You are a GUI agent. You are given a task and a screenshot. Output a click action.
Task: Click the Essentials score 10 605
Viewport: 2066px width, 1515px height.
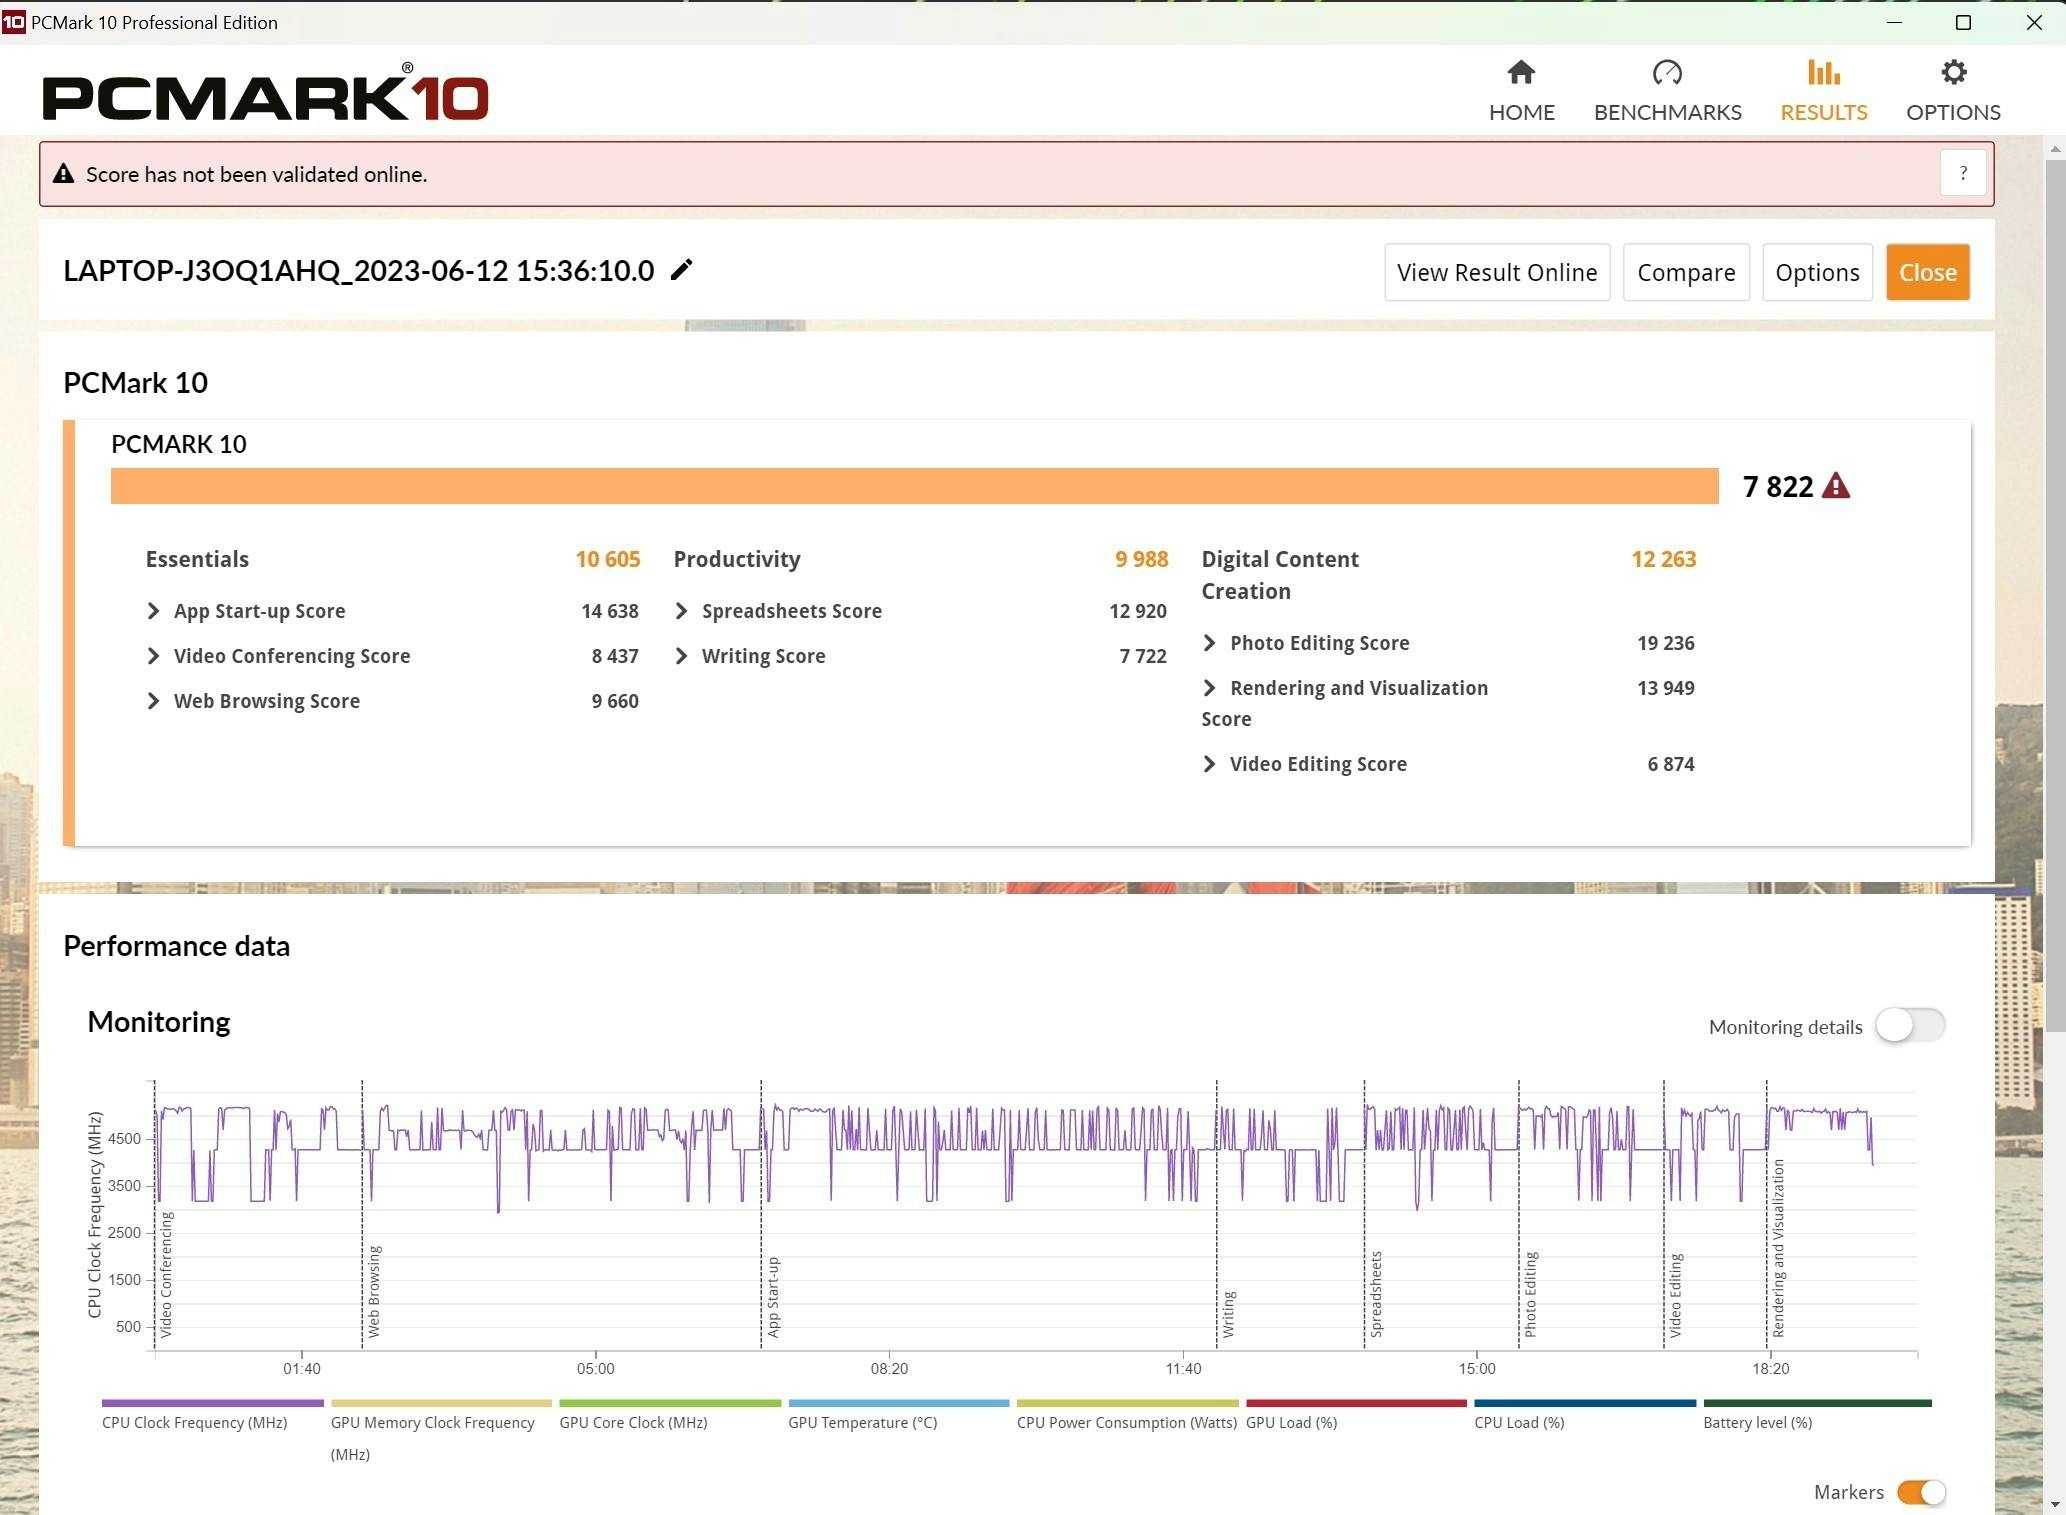(x=607, y=559)
